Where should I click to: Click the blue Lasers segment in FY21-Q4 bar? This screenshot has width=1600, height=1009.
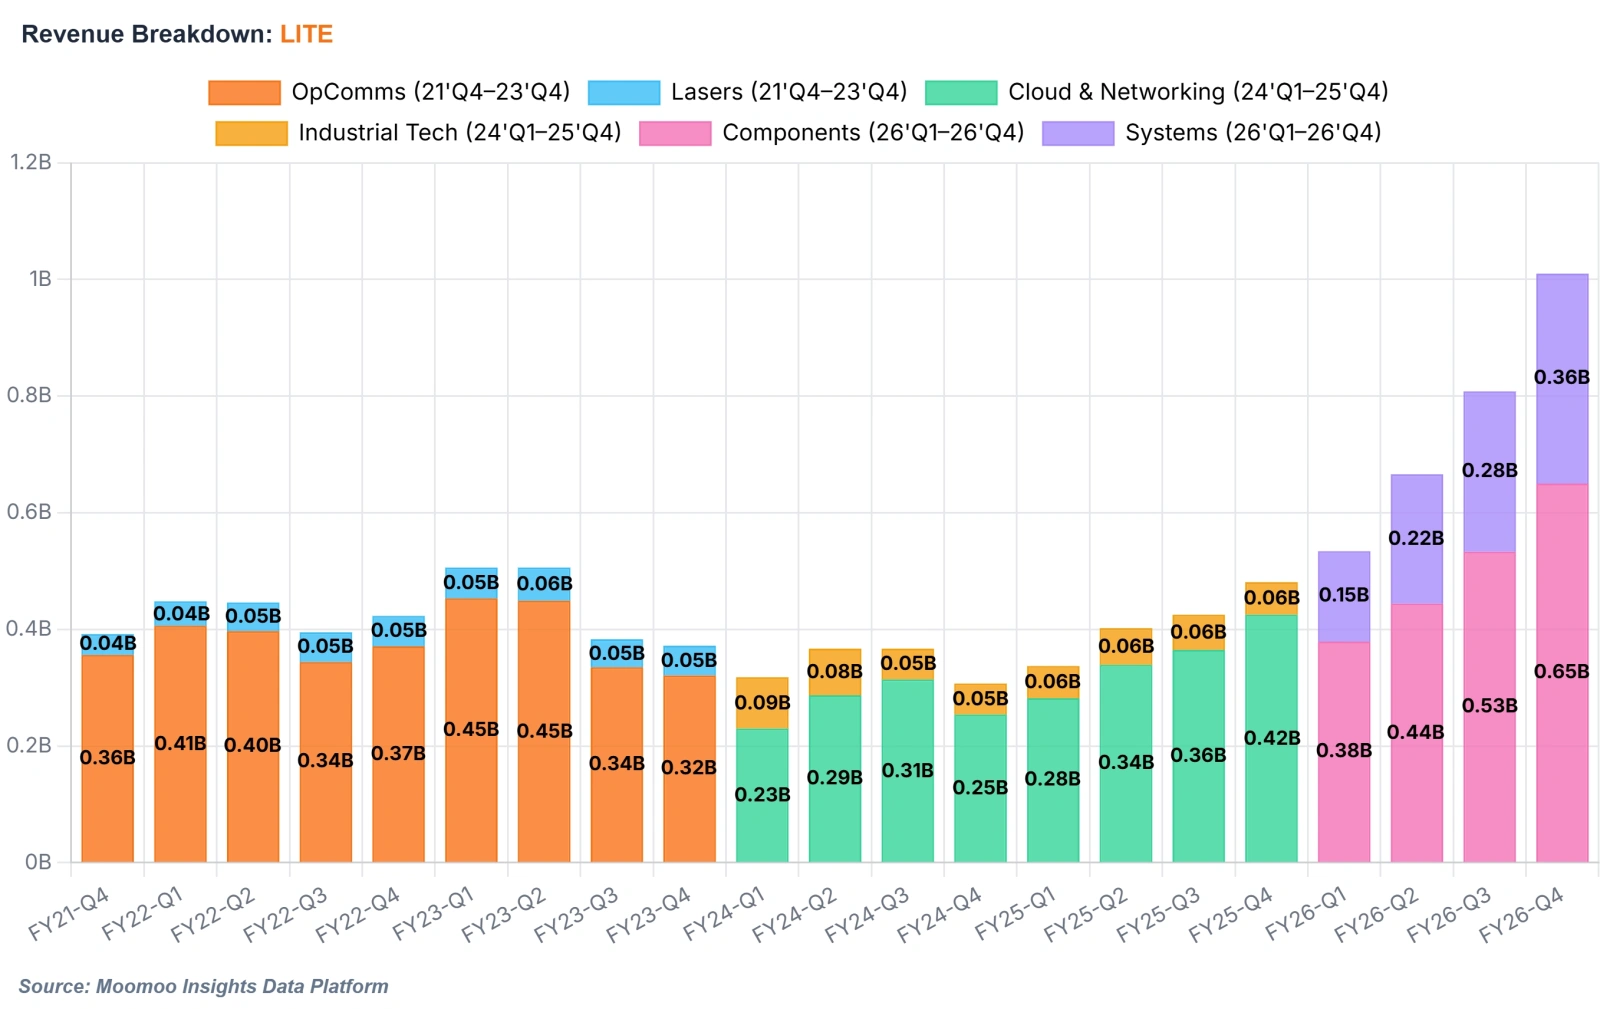tap(108, 644)
